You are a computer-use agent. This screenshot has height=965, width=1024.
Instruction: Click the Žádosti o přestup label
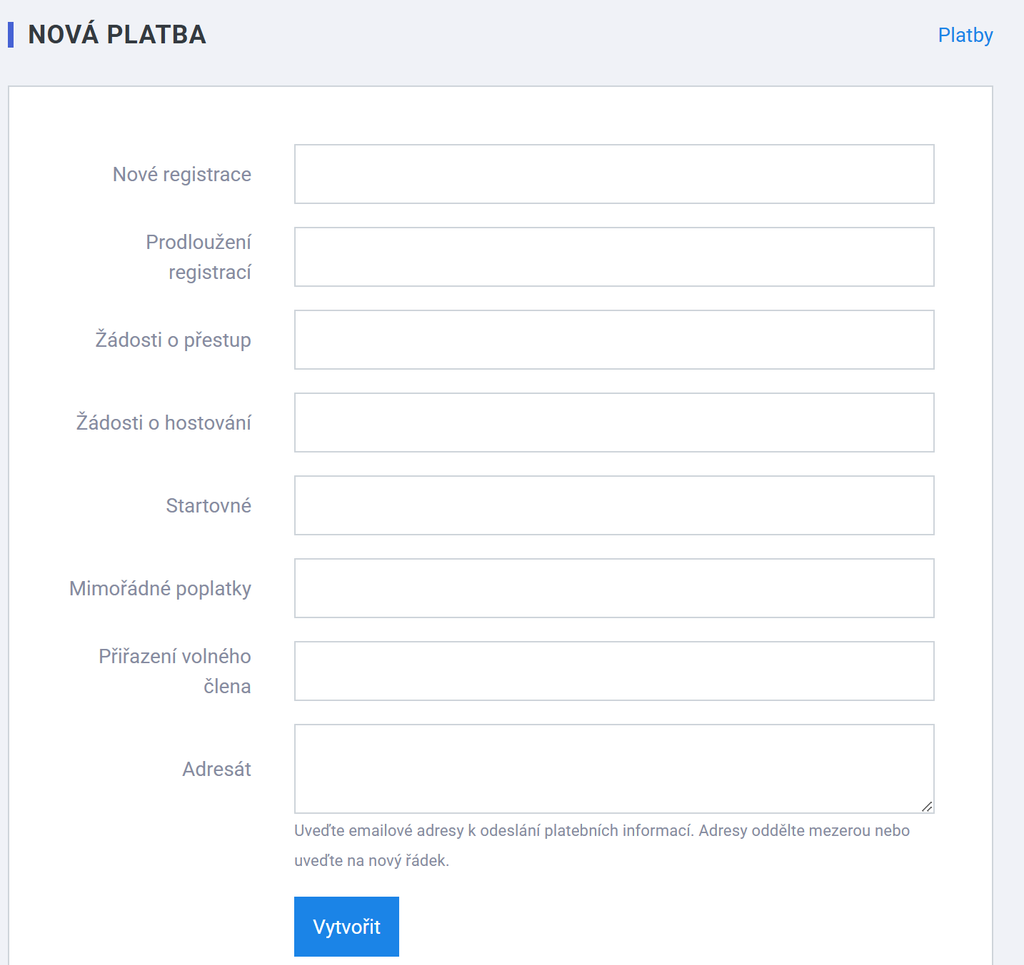173,340
